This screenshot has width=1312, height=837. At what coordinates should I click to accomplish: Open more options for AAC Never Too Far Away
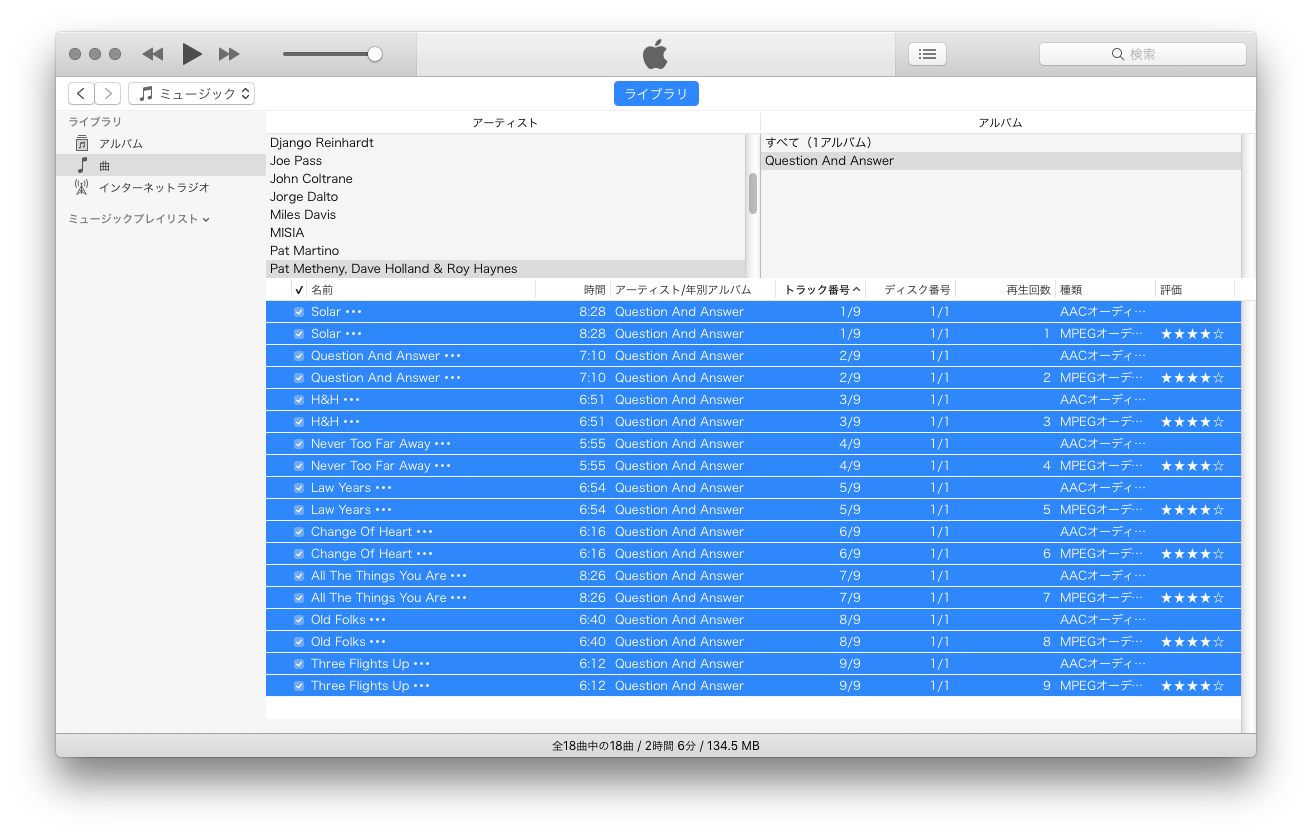443,444
